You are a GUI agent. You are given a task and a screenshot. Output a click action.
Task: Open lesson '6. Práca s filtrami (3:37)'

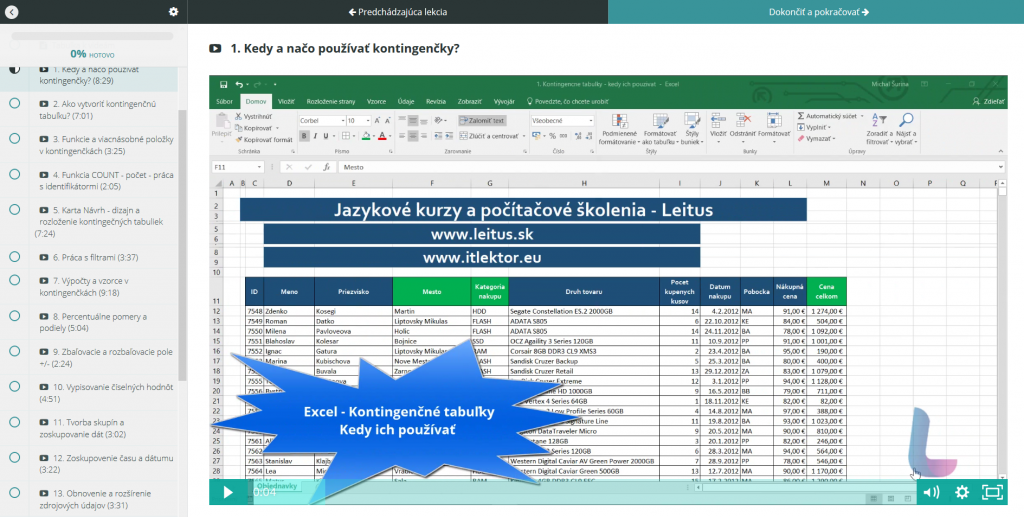point(89,257)
